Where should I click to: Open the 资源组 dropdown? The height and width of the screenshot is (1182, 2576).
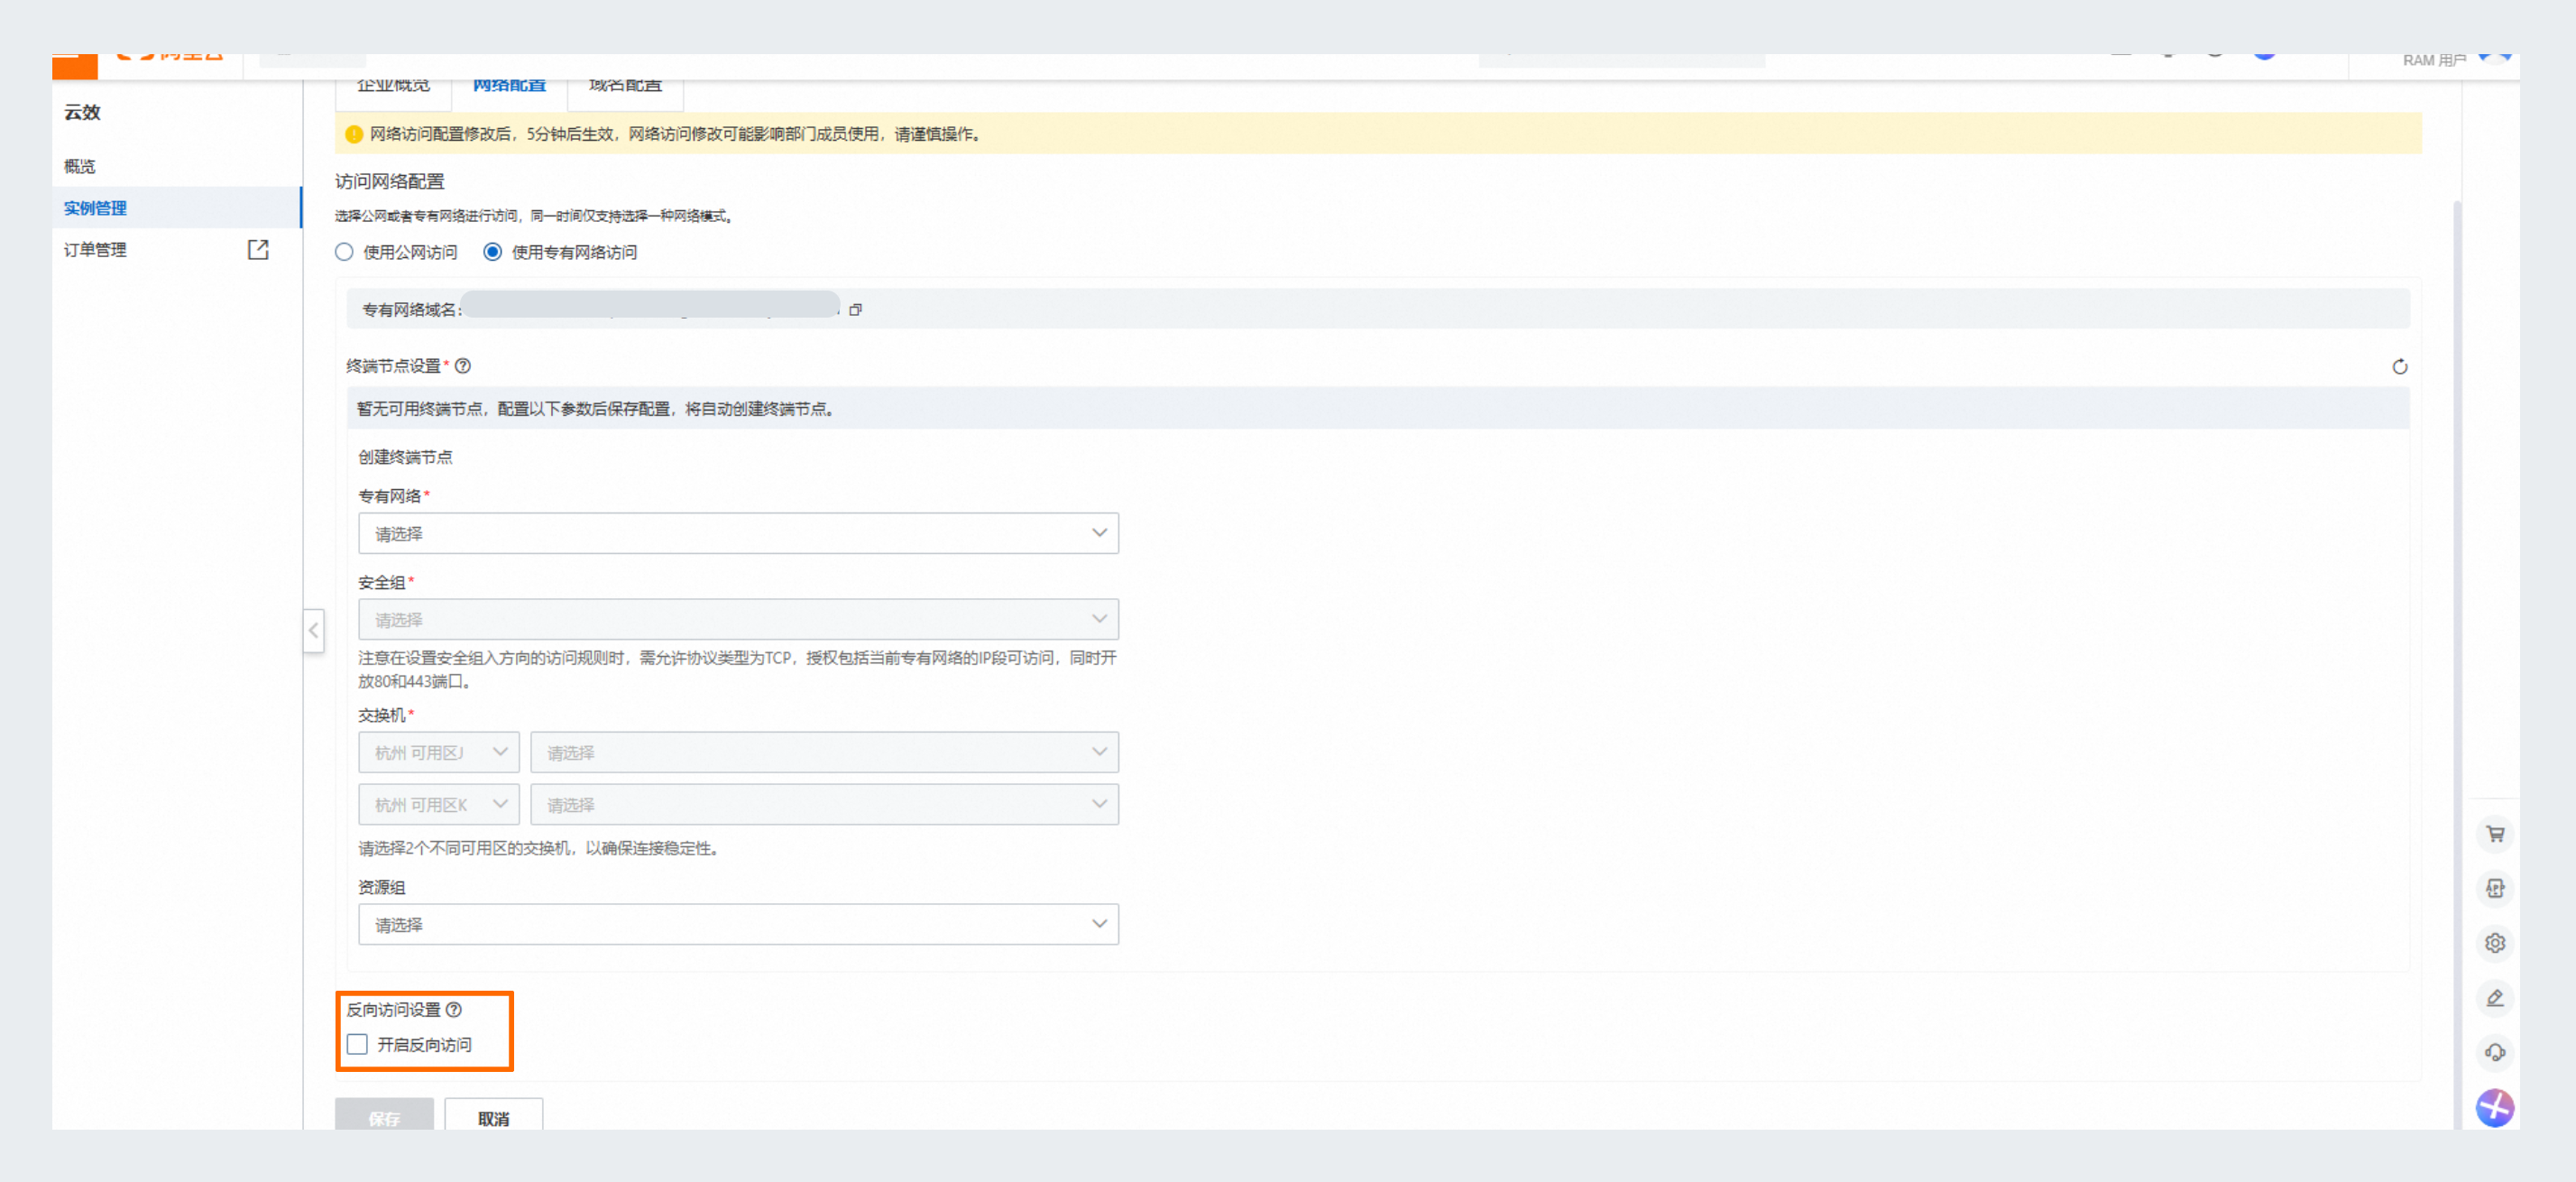(738, 924)
